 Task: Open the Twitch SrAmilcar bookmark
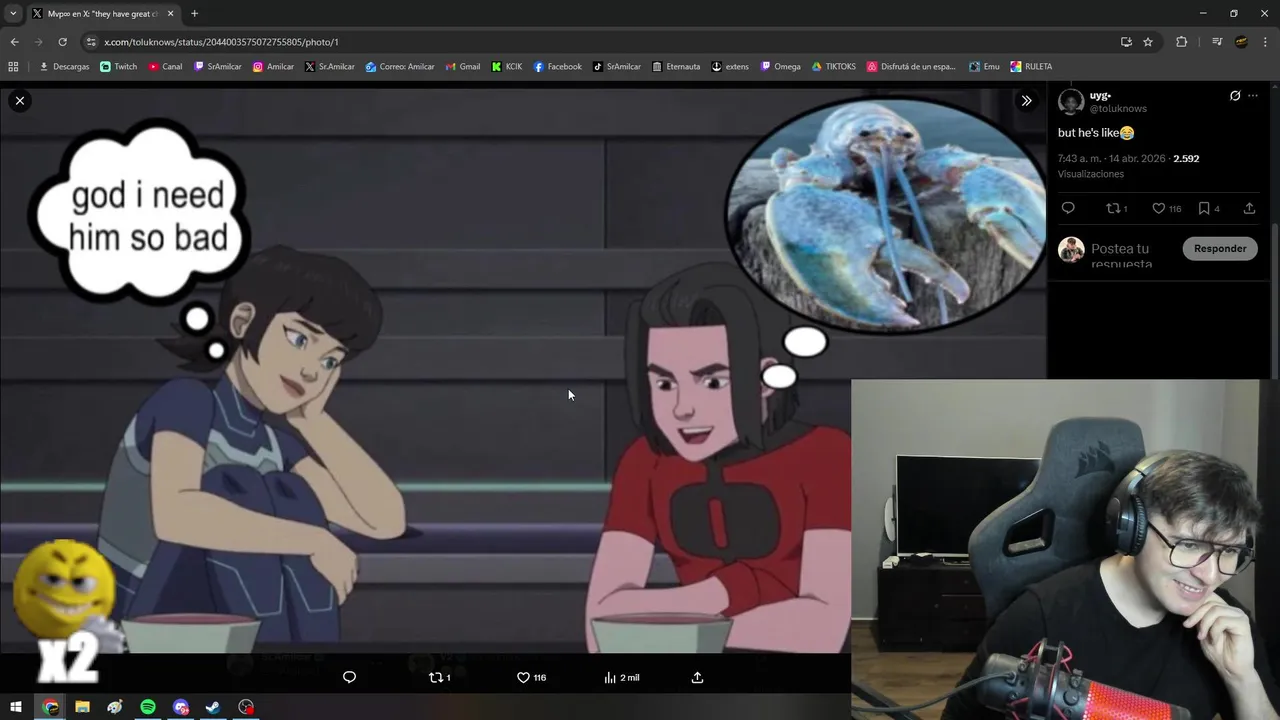tap(218, 67)
